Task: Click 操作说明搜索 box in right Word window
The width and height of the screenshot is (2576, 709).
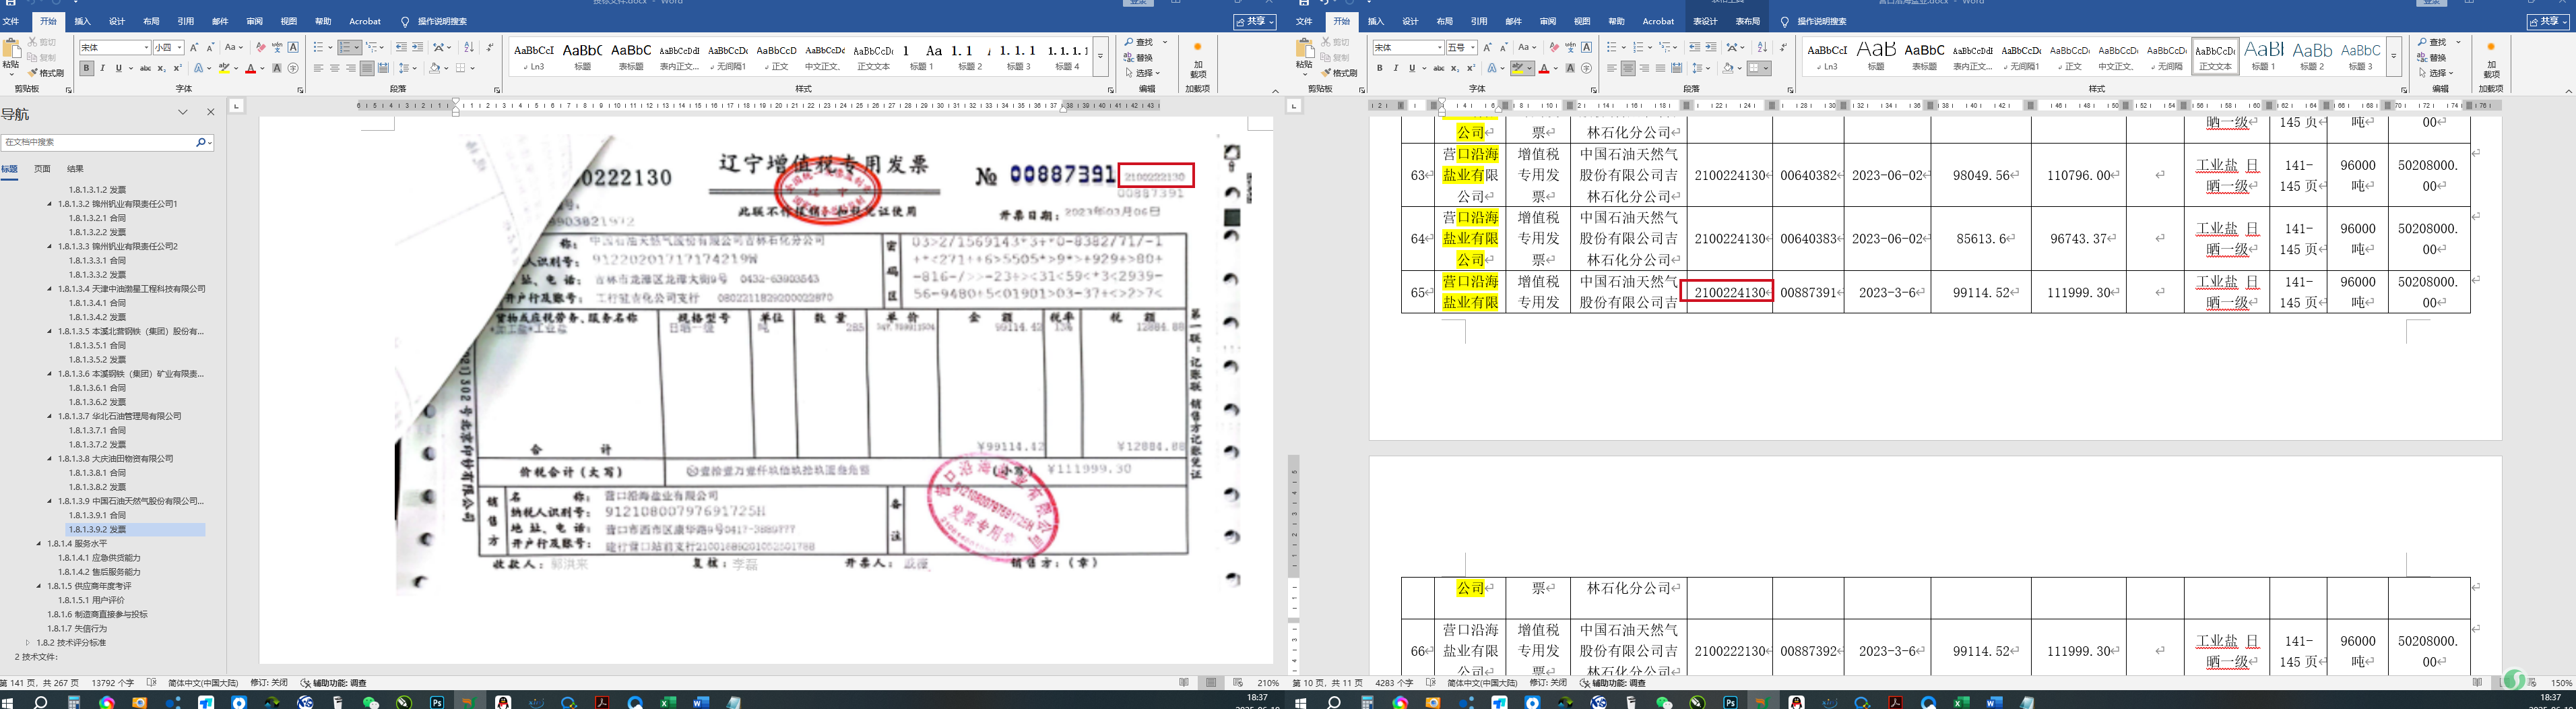Action: (1822, 21)
